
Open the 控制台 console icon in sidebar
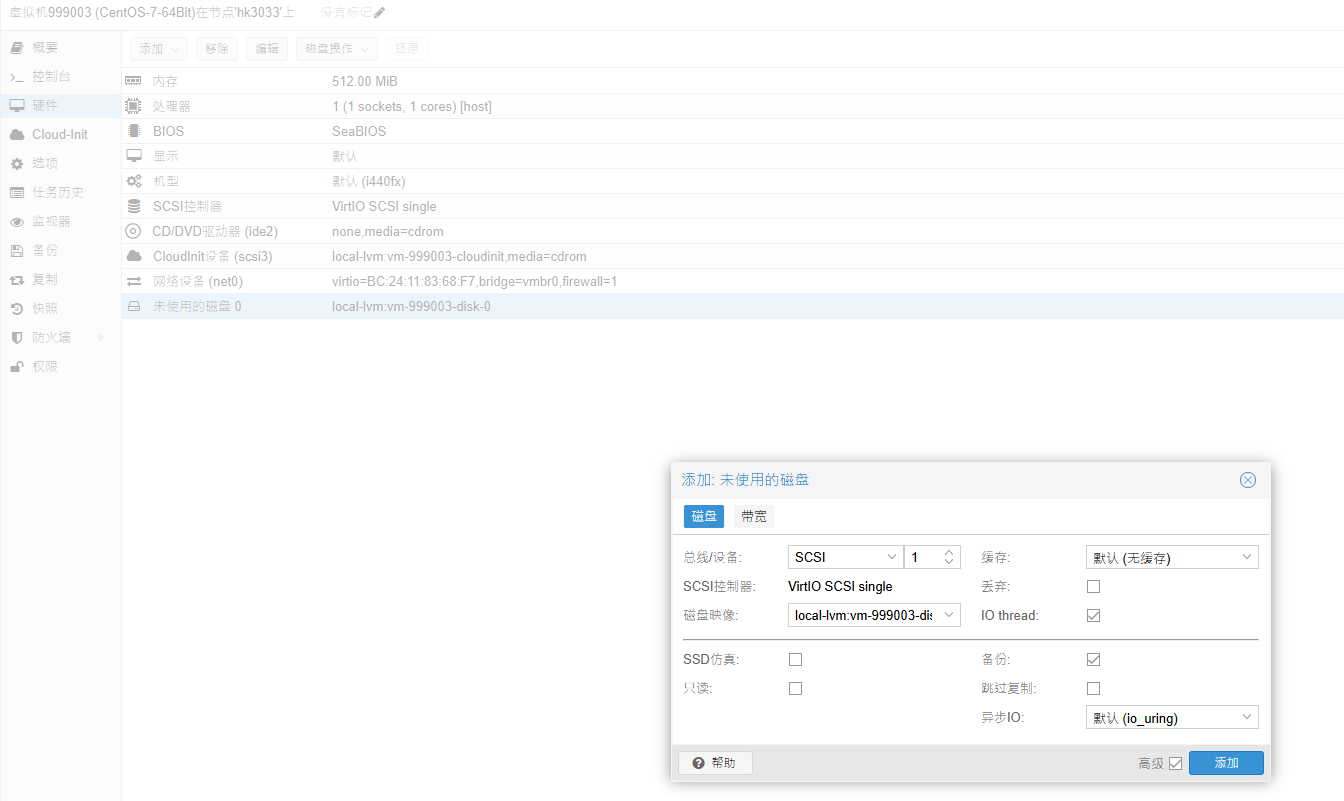[16, 76]
